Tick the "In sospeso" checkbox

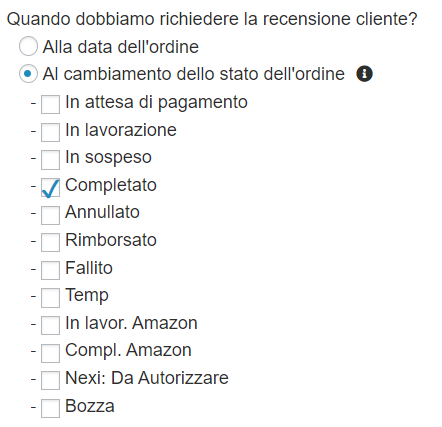pyautogui.click(x=50, y=160)
